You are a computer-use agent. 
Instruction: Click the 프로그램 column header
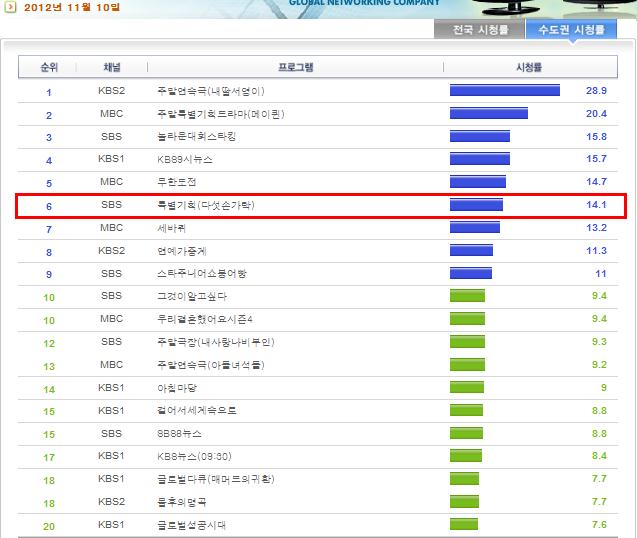point(295,67)
